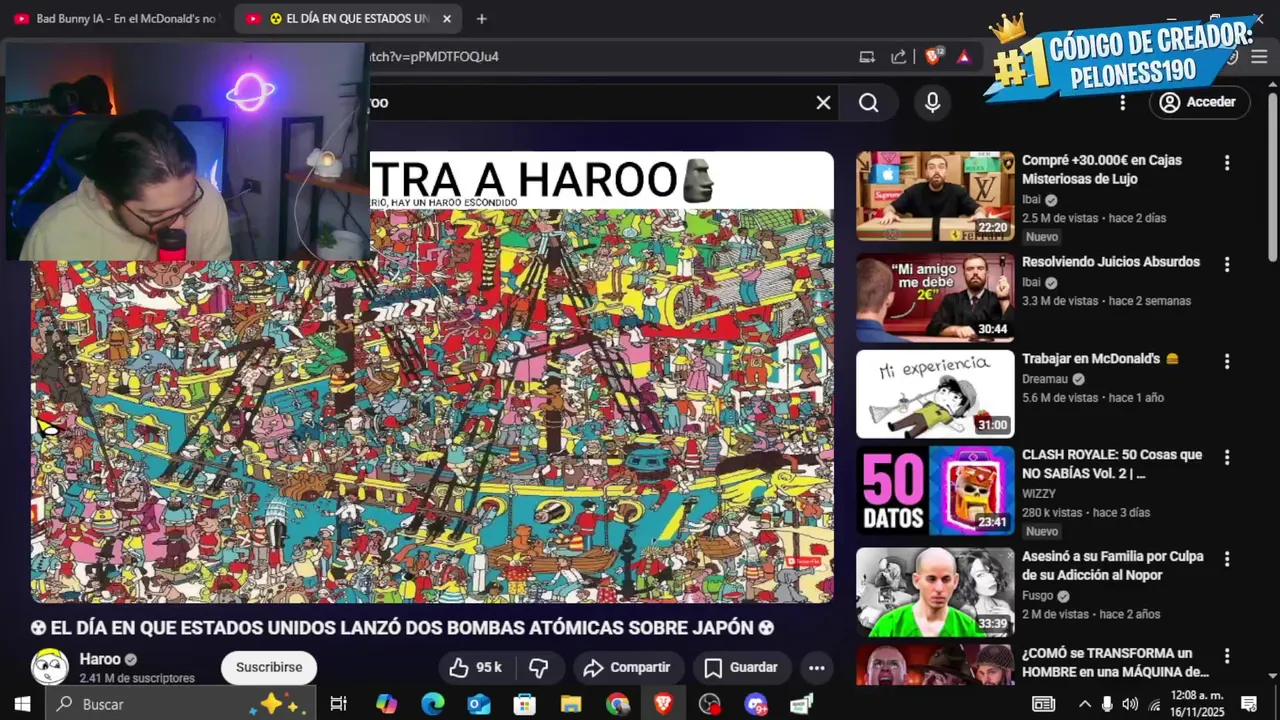Click the Brave Rewards triangle icon
This screenshot has width=1280, height=720.
(x=963, y=57)
